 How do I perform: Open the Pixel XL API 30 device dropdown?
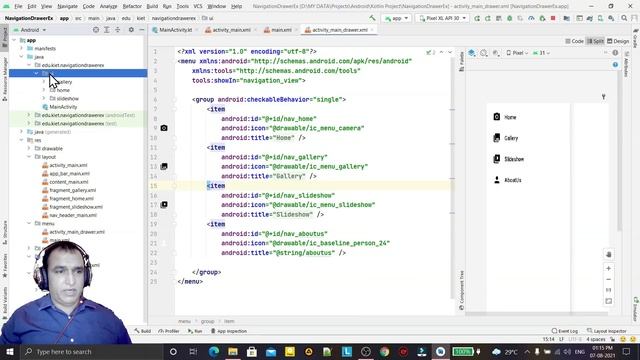442,18
